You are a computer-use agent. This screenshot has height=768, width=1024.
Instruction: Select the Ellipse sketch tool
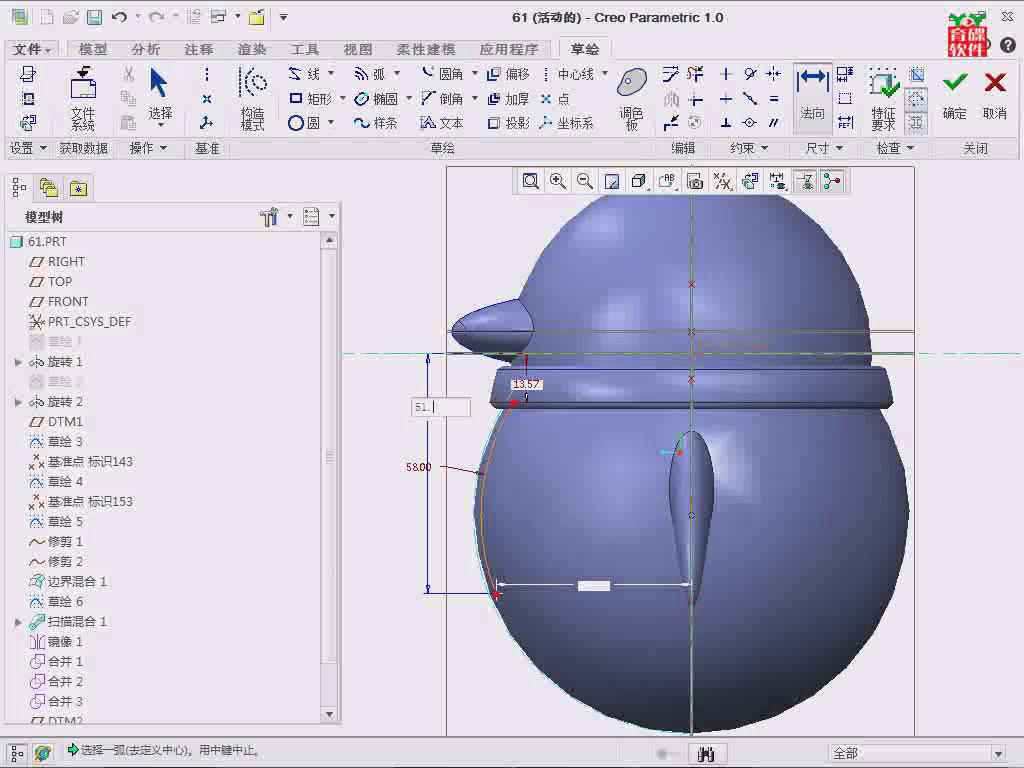pyautogui.click(x=376, y=99)
